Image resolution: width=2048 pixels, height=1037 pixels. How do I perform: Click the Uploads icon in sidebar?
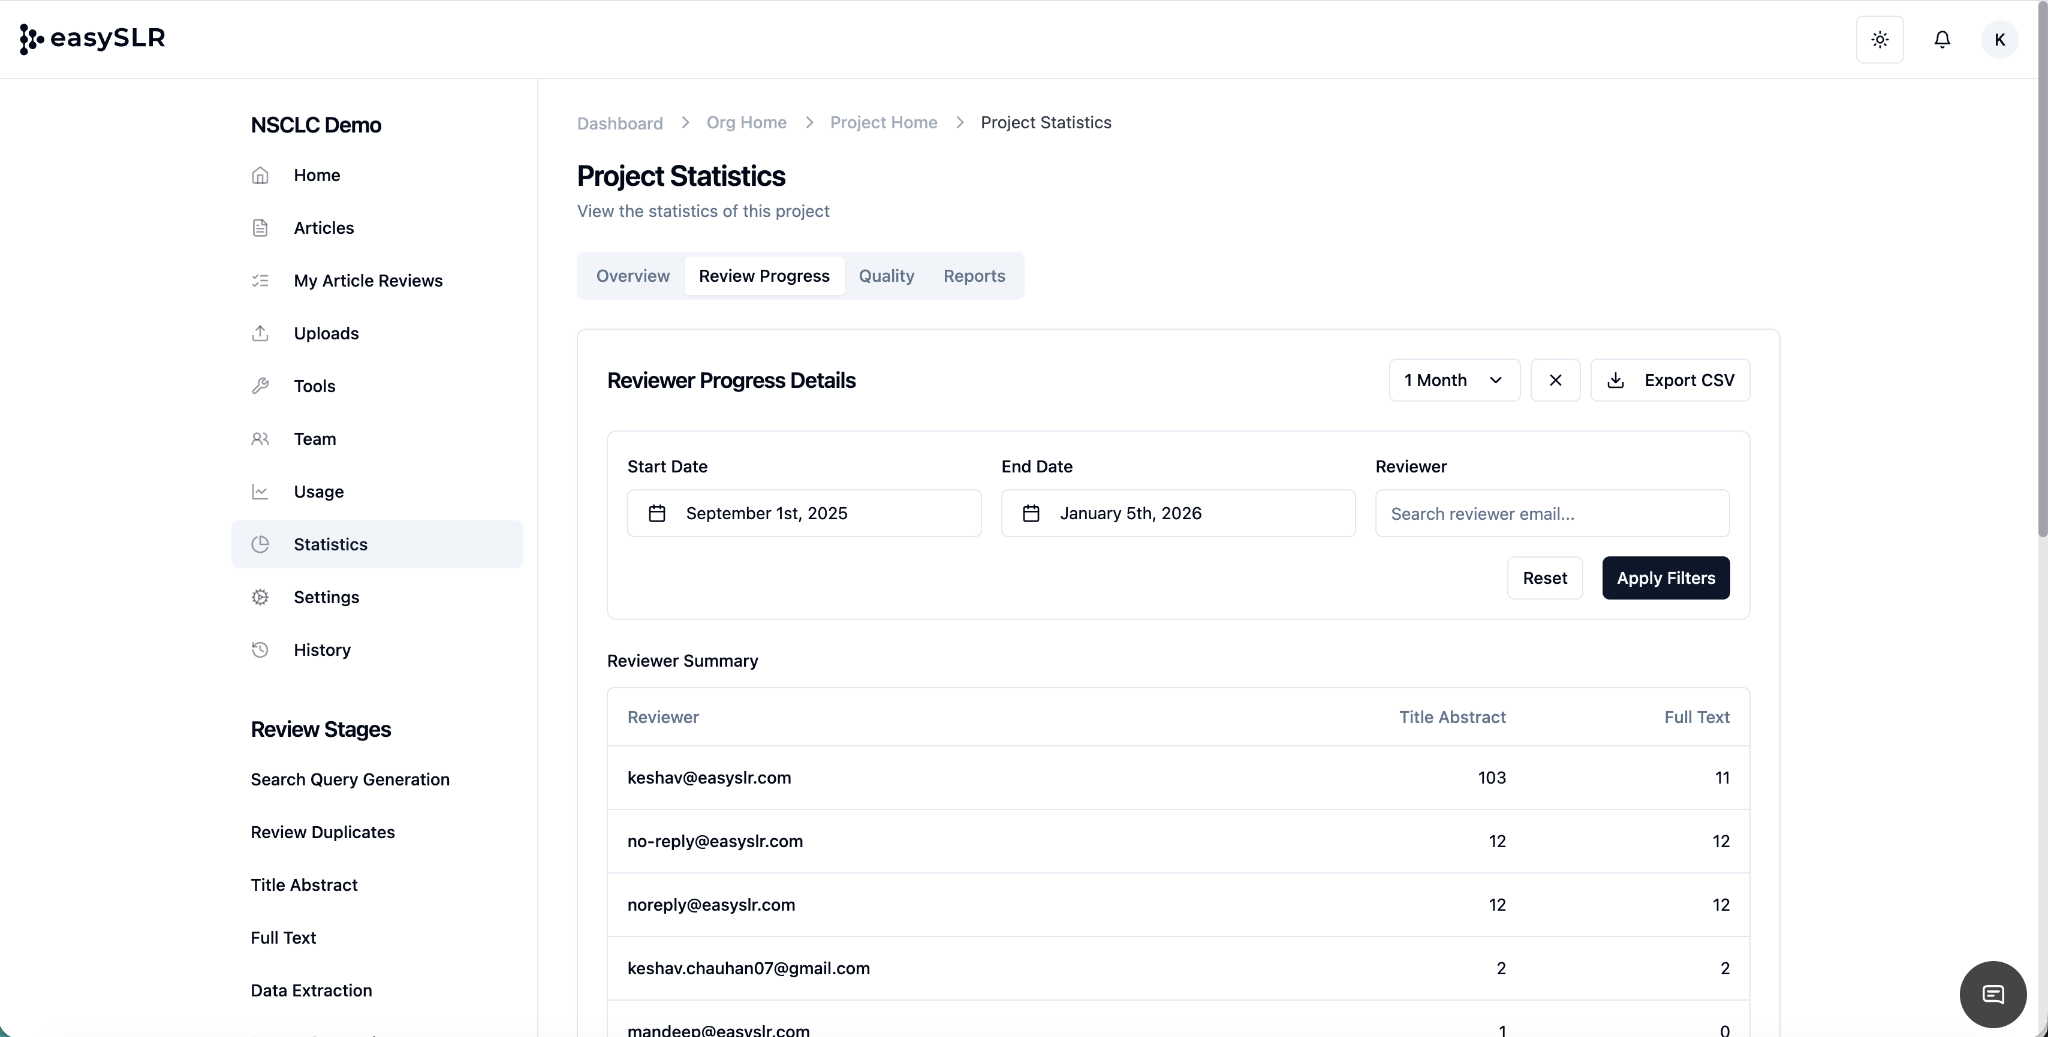click(x=260, y=333)
